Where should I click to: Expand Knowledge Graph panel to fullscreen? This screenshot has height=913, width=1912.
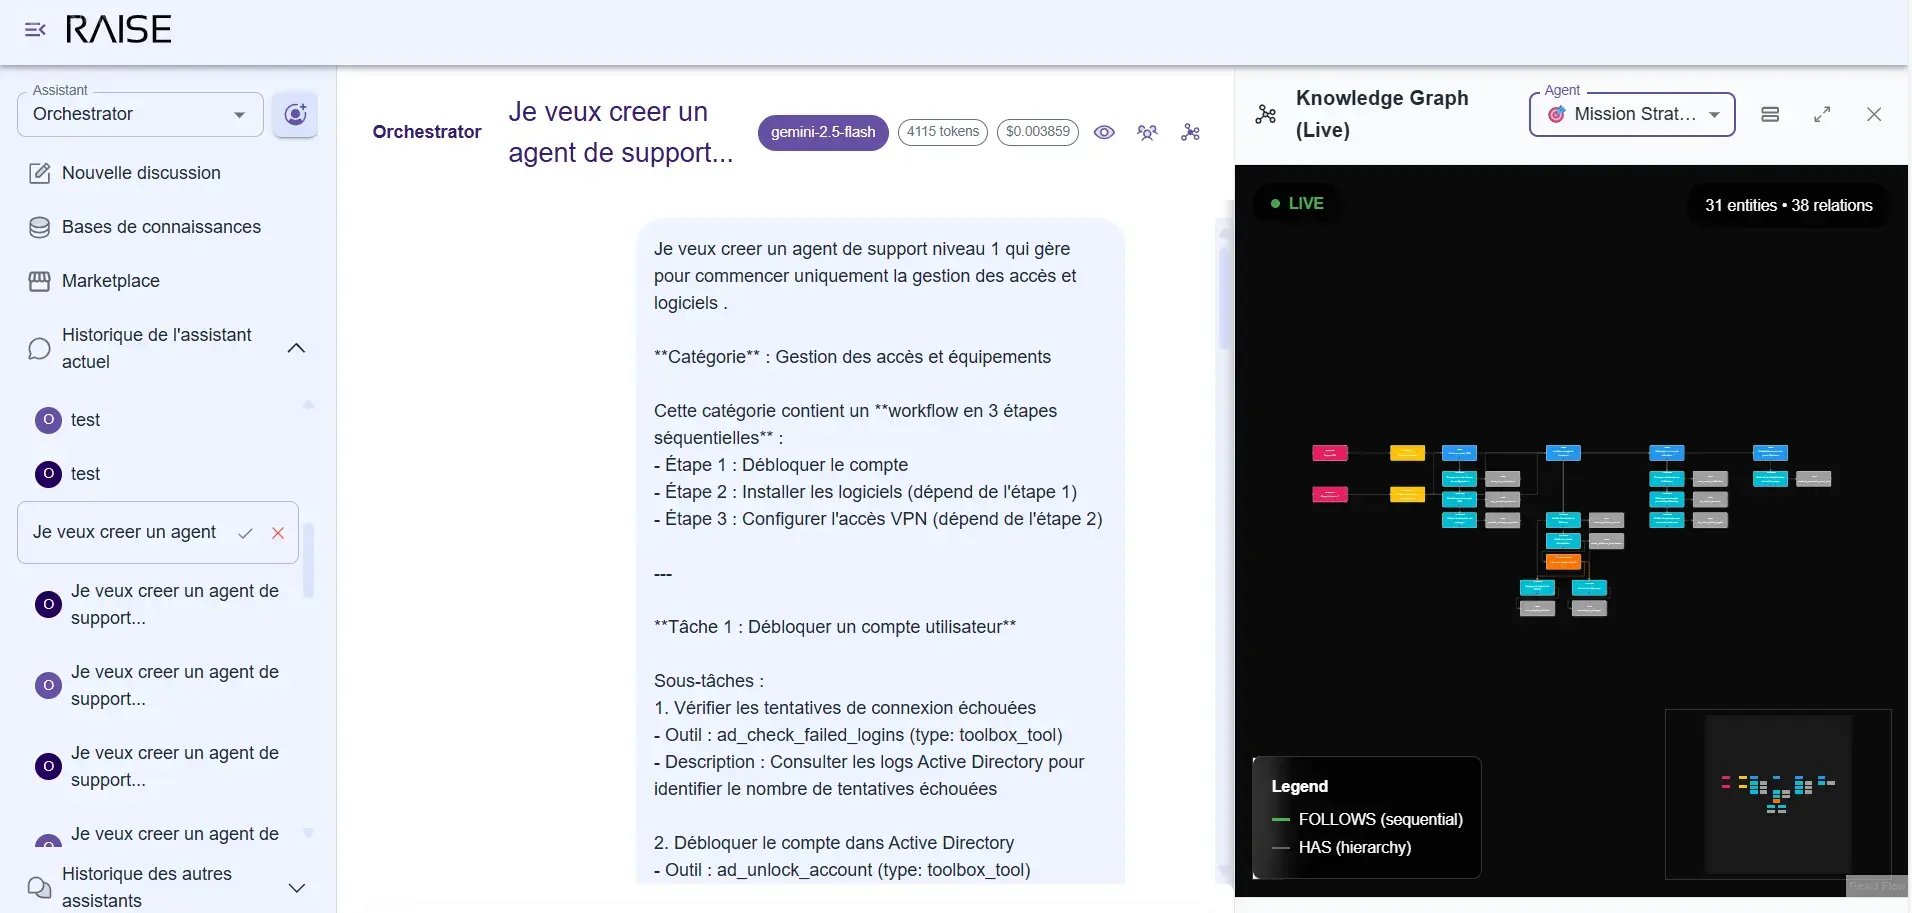[1822, 115]
